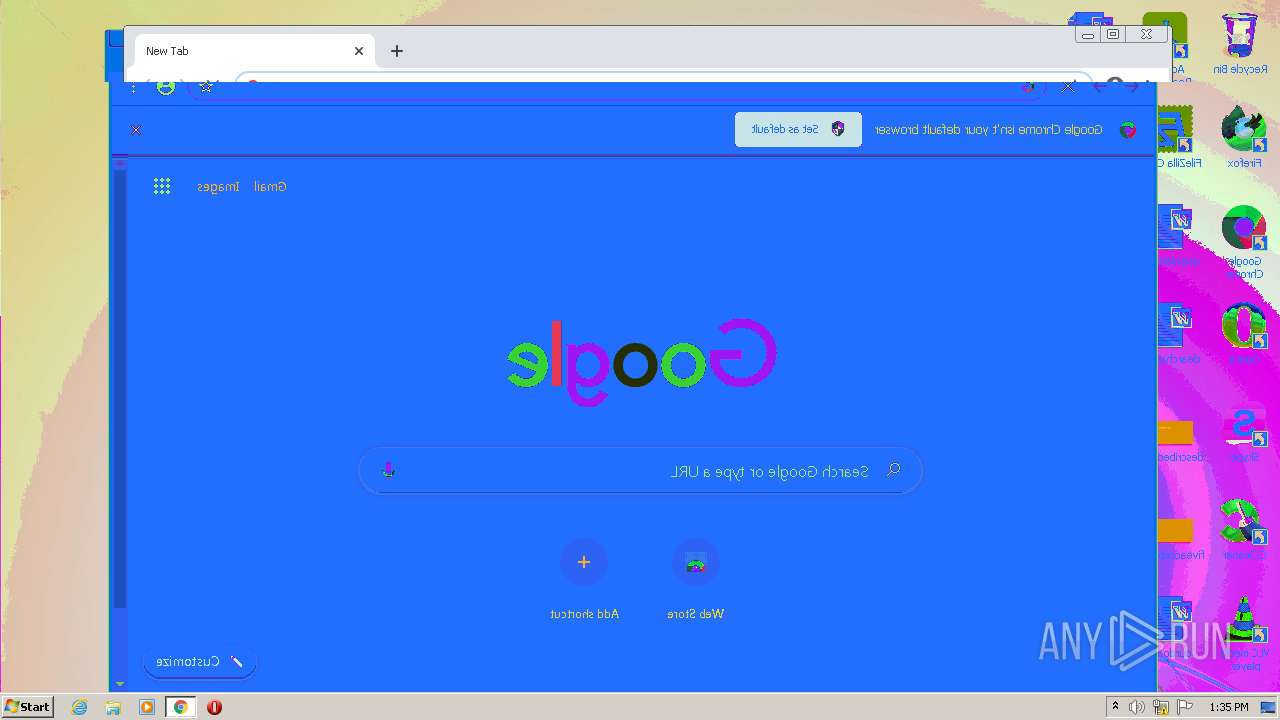
Task: Click the voice search microphone icon
Action: tap(389, 470)
